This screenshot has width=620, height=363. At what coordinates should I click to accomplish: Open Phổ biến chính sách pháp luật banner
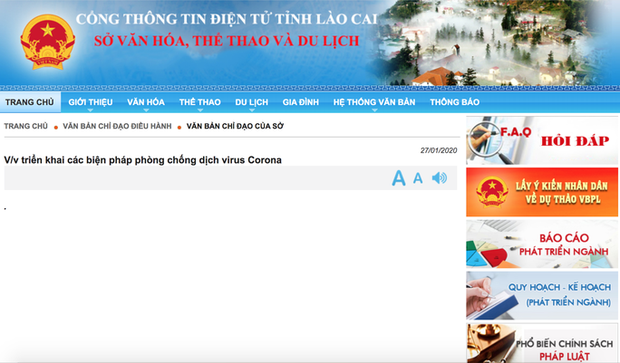click(x=542, y=343)
